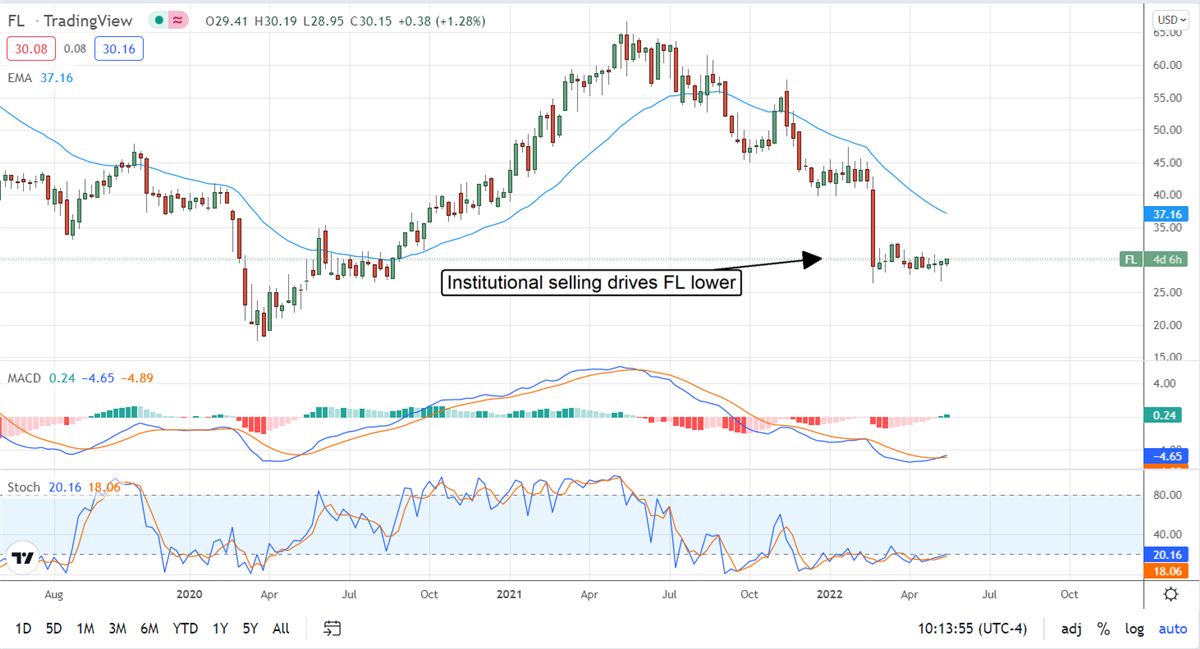
Task: Click the blue 37.16 EMA axis label
Action: pos(1166,214)
